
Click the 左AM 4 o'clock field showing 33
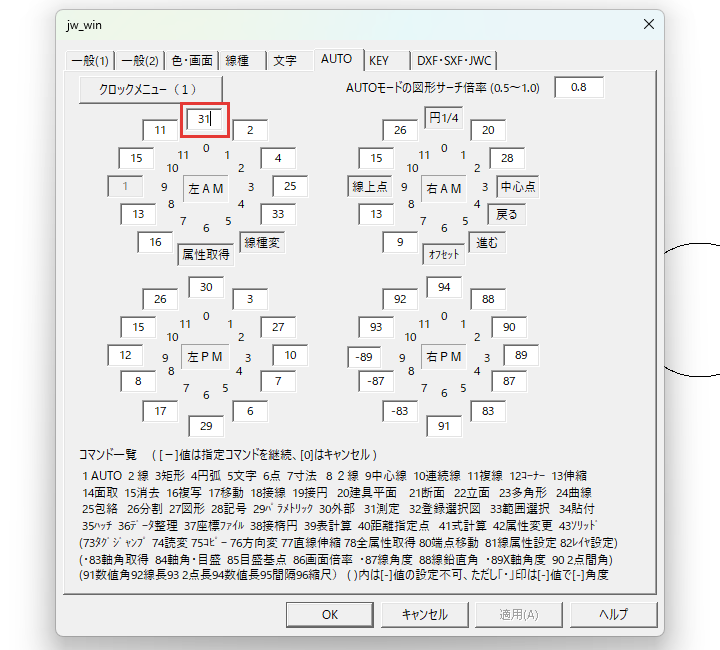278,214
